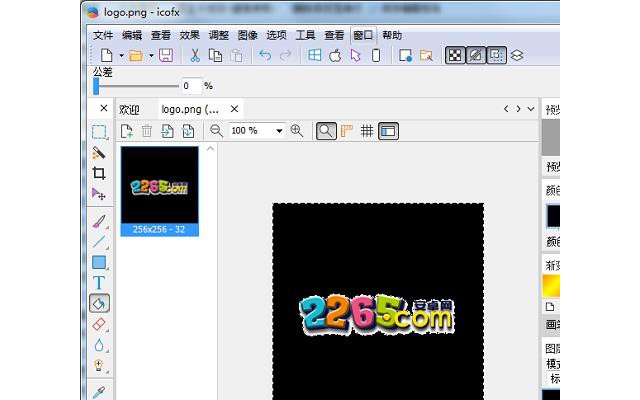Select the rectangular selection tool
Viewport: 640px width, 400px height.
(99, 132)
